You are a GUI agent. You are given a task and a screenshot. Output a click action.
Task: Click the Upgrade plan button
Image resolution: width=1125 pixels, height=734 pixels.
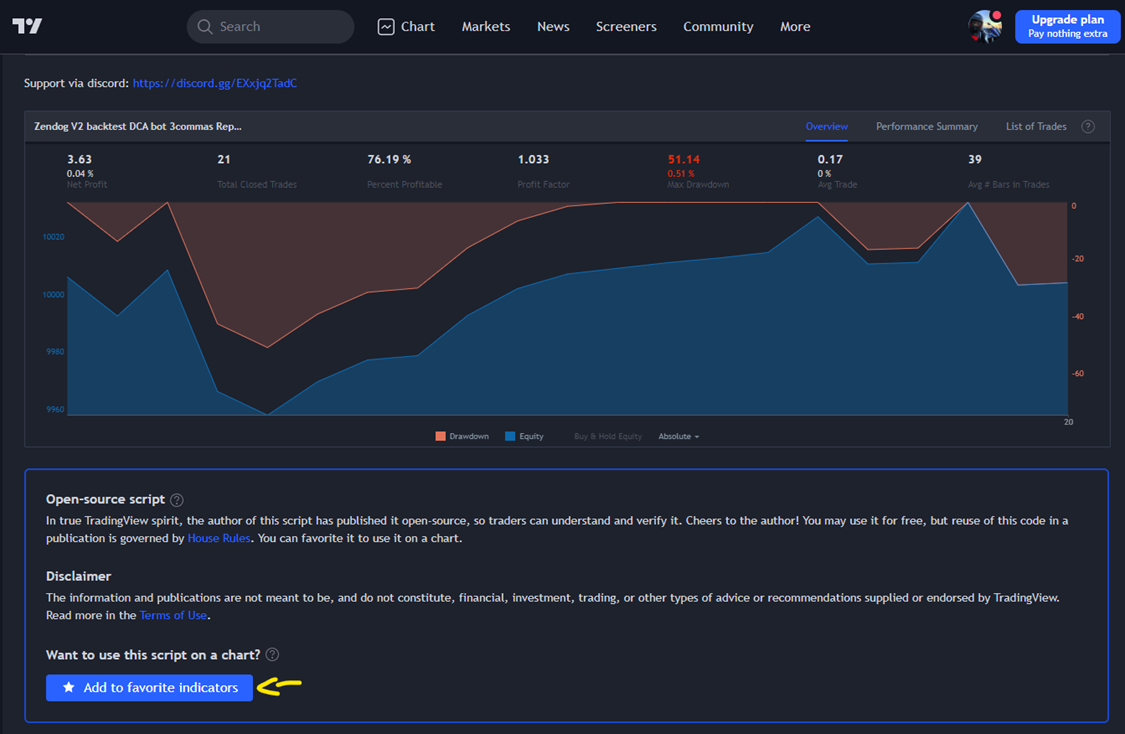click(1067, 26)
